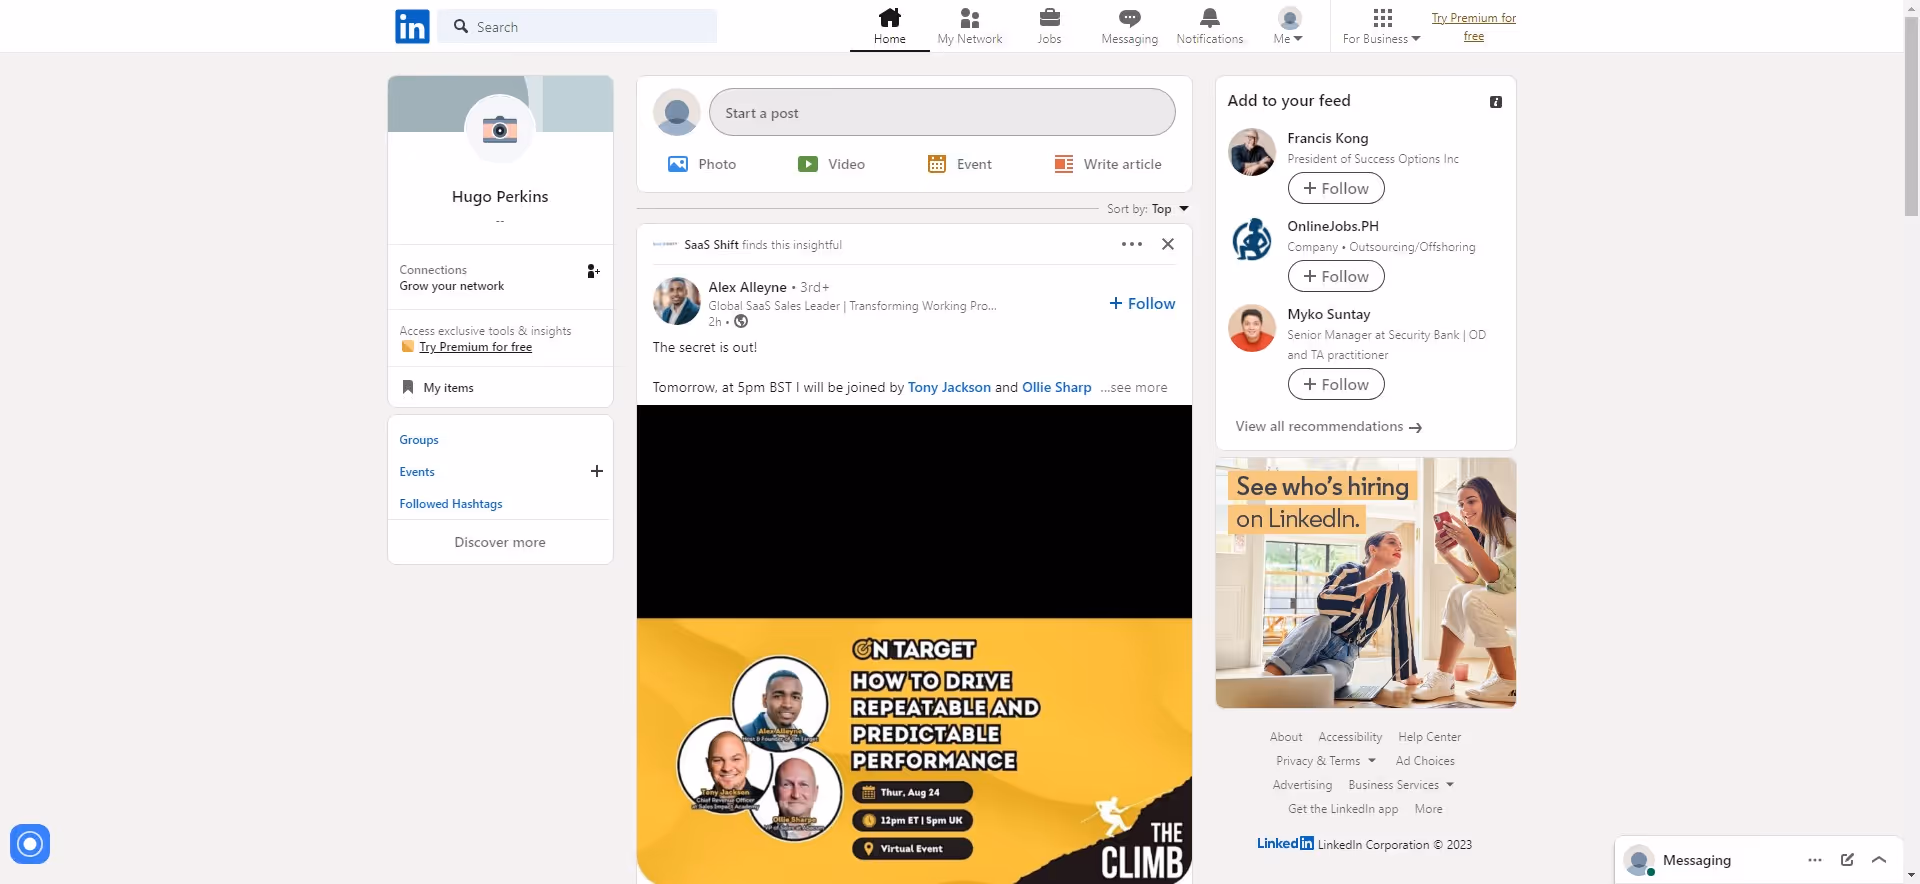This screenshot has height=884, width=1920.
Task: Open the Messaging tab
Action: coord(1130,26)
